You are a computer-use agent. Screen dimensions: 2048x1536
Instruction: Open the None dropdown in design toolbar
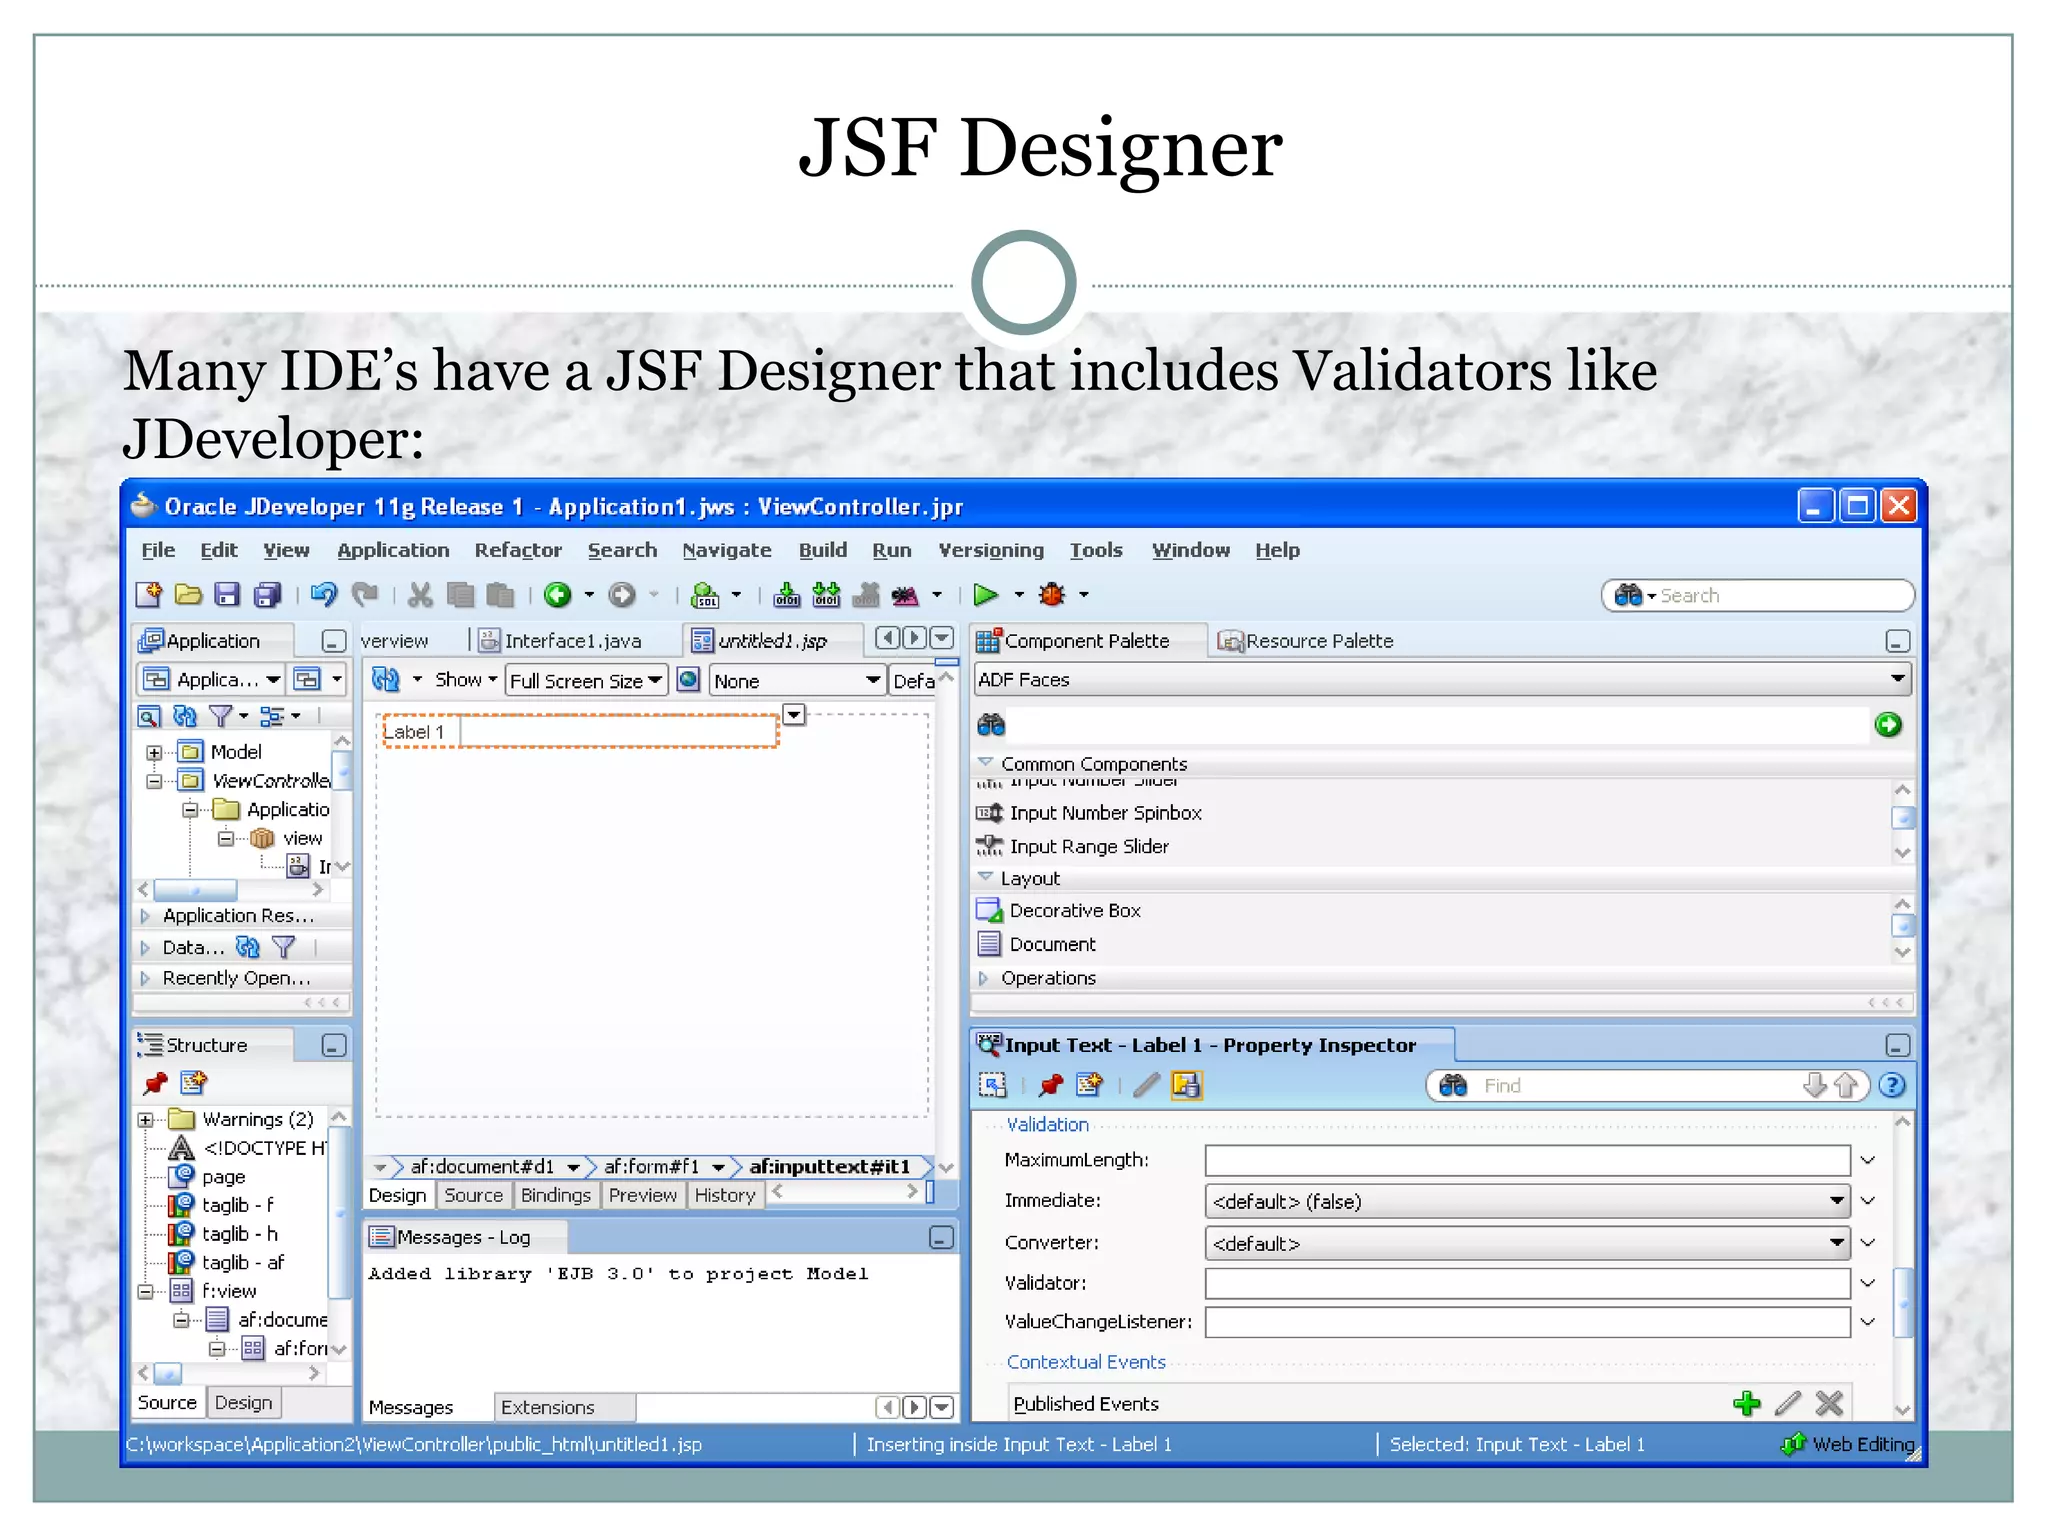click(x=797, y=681)
